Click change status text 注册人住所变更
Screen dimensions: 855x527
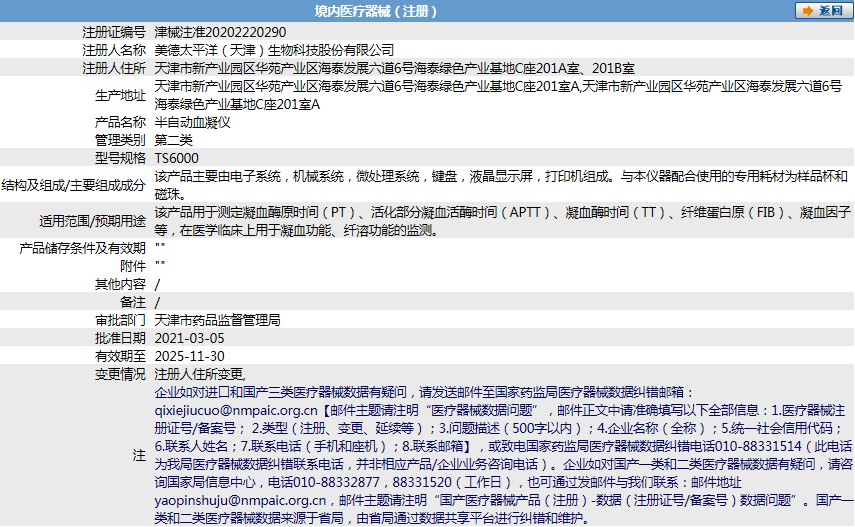(199, 374)
